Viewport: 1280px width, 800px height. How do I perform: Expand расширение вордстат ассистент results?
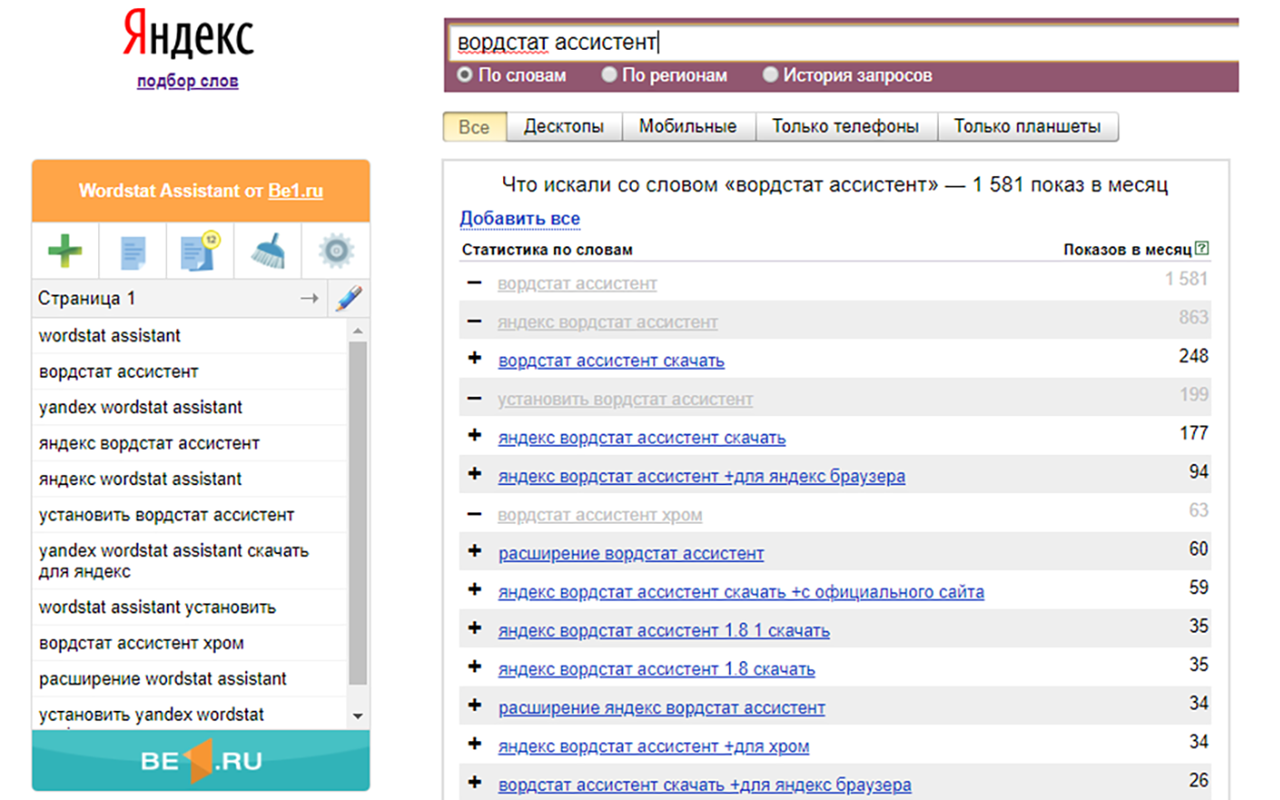tap(473, 552)
